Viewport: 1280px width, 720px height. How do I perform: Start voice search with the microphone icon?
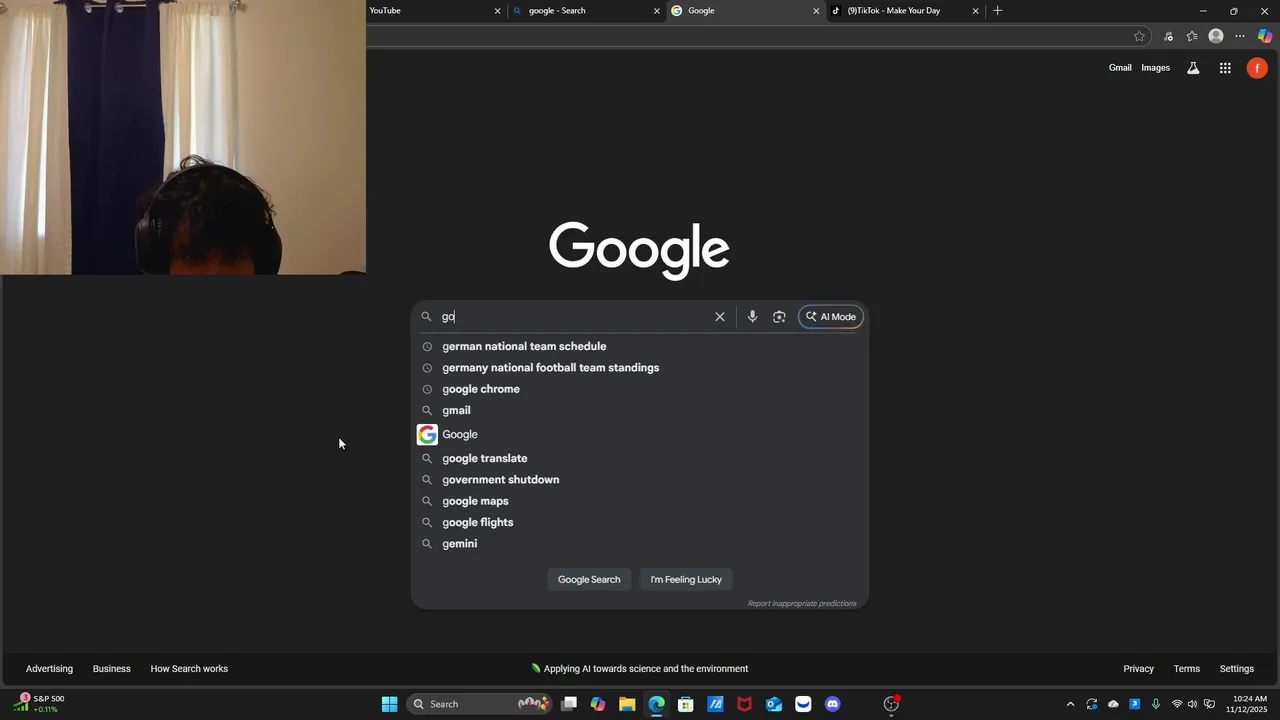pos(752,317)
